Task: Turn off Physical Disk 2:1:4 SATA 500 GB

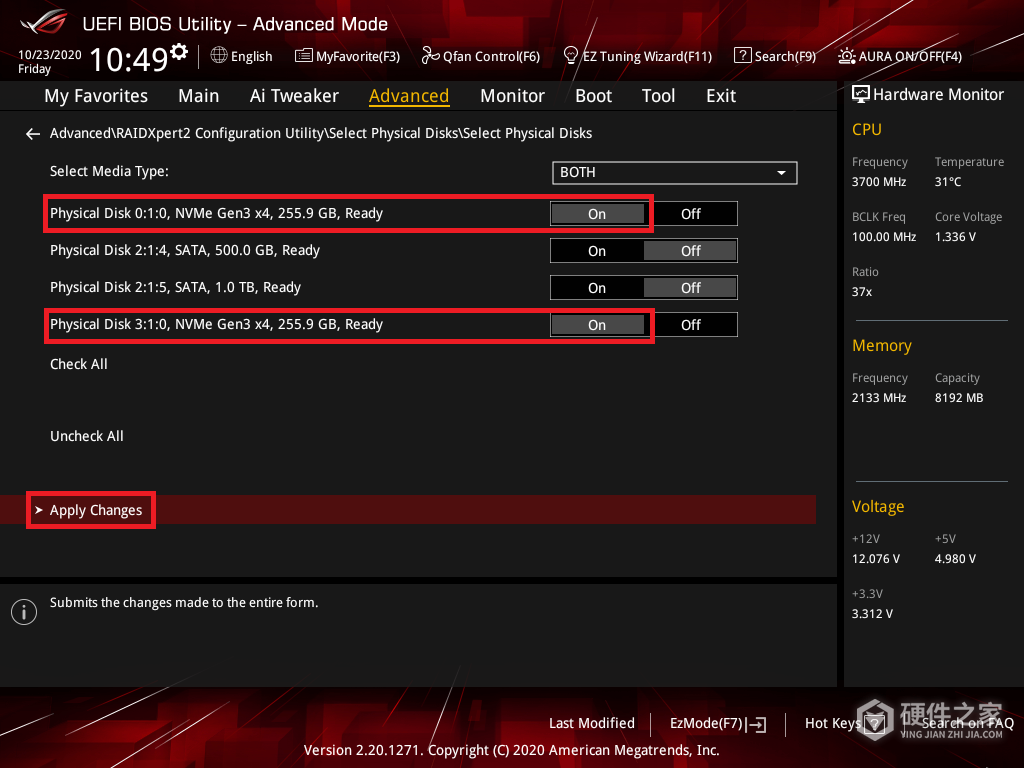Action: [690, 251]
